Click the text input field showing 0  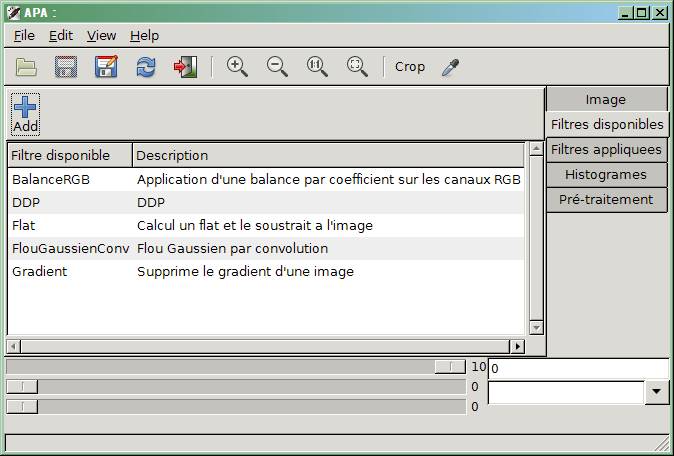click(578, 369)
